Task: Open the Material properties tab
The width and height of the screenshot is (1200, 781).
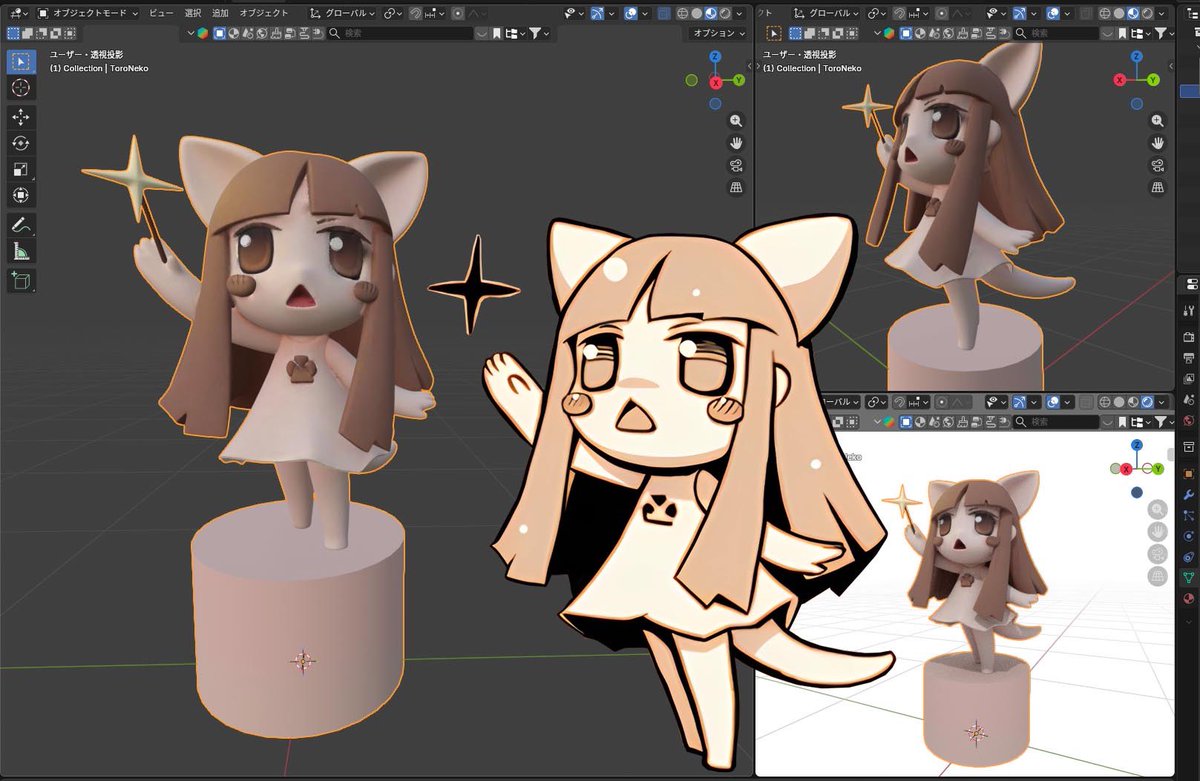Action: [x=1189, y=598]
